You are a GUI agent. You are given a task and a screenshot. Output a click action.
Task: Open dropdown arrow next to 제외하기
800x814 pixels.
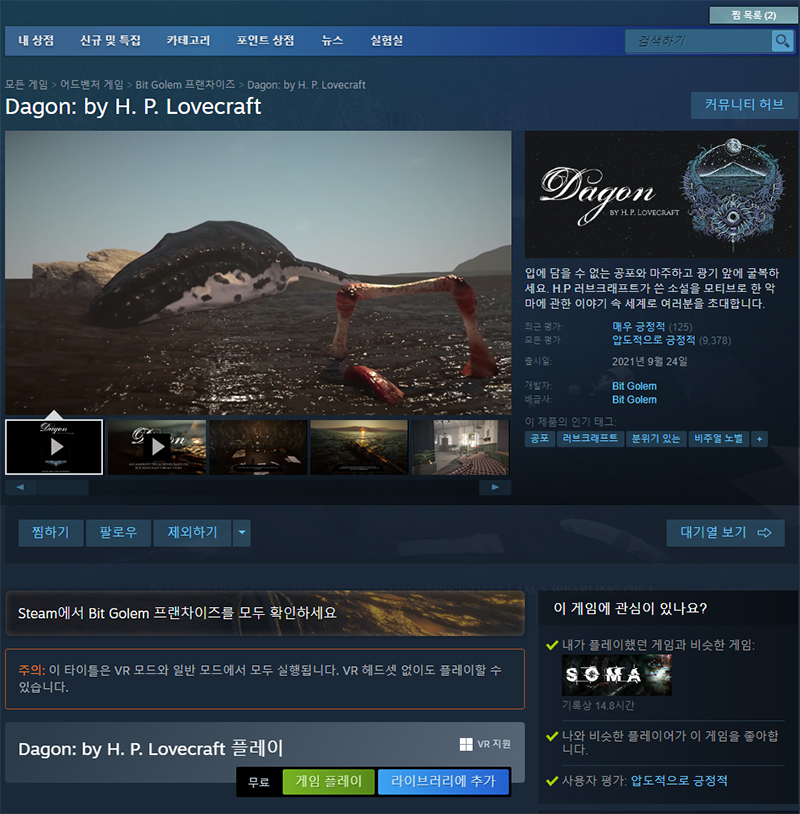click(241, 533)
